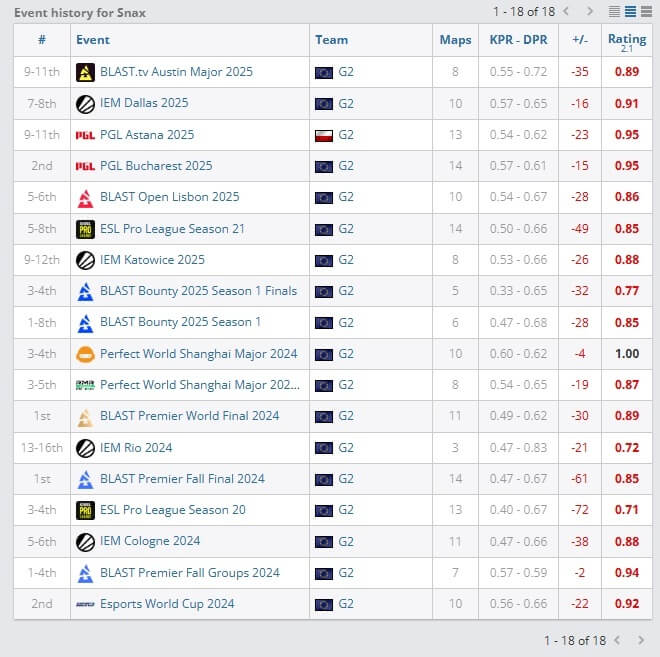Click the BLAST Open Lisbon 2025 logo

point(85,198)
